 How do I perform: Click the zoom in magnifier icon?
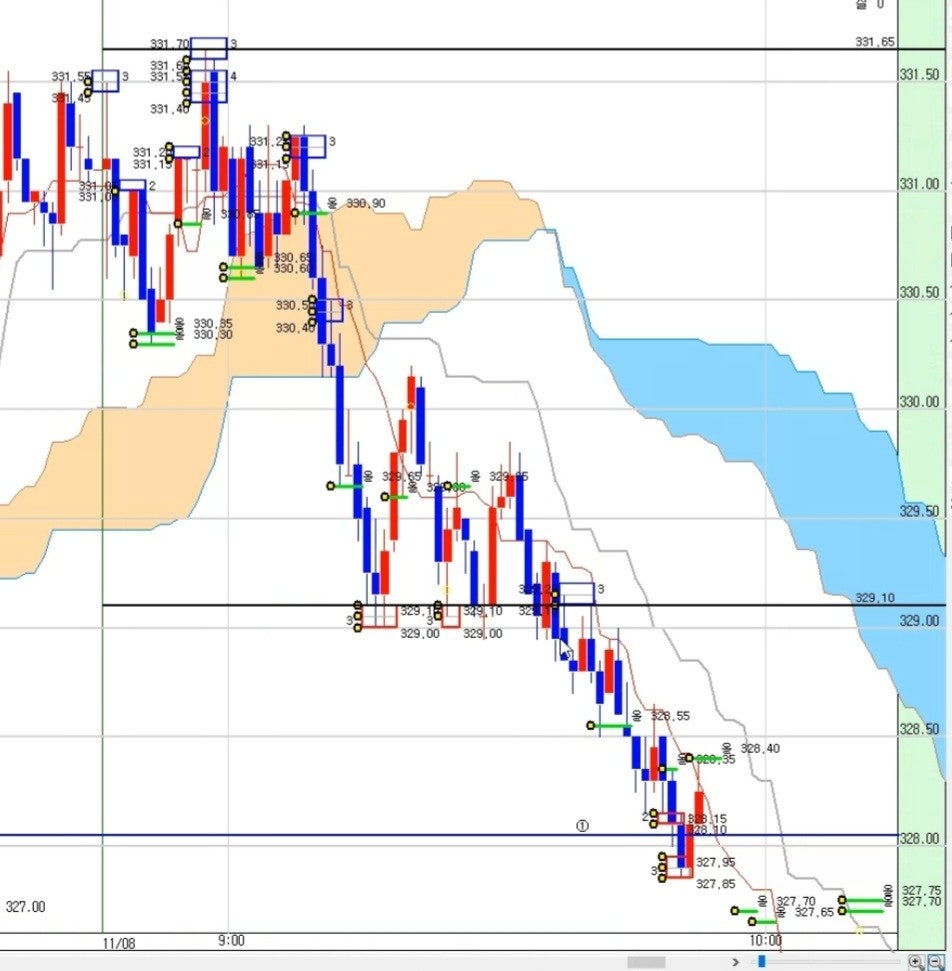click(916, 962)
